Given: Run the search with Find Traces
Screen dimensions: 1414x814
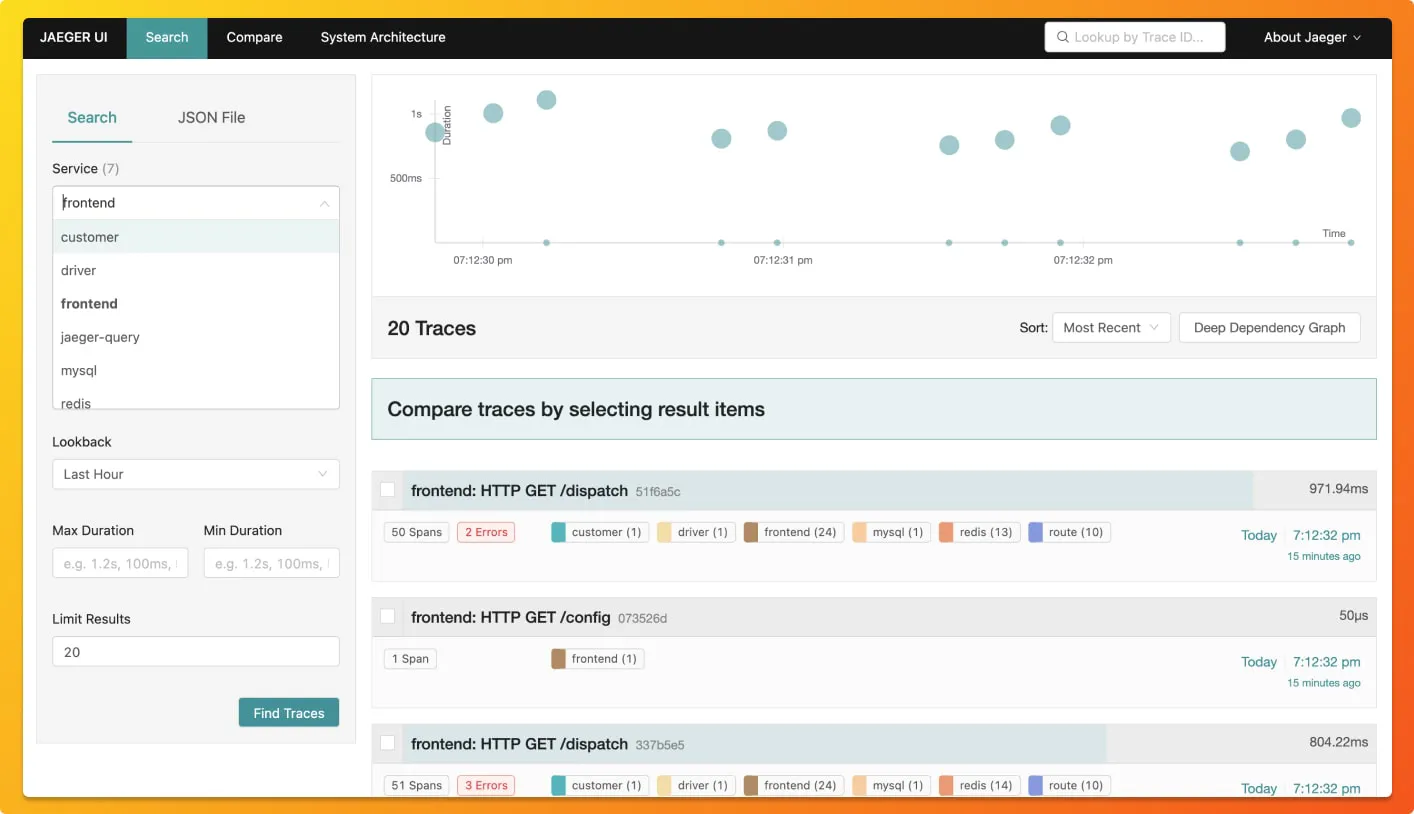Looking at the screenshot, I should pyautogui.click(x=289, y=713).
